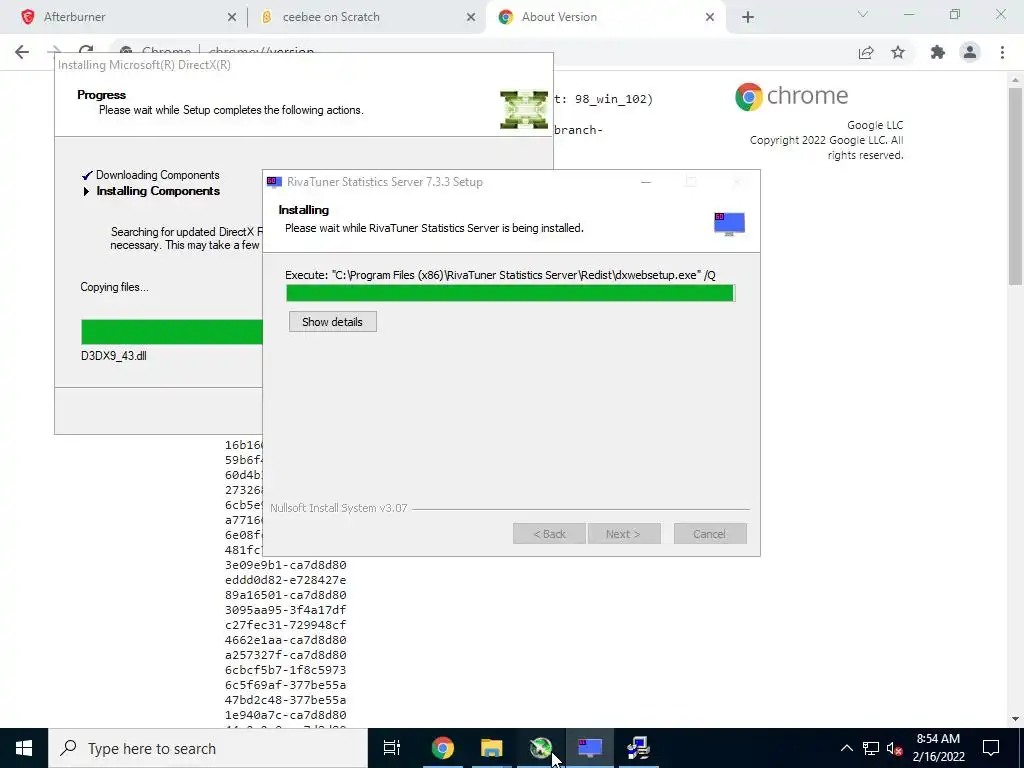The height and width of the screenshot is (768, 1024).
Task: Click the Nullsoft Install System v3.07 text
Action: [x=338, y=508]
